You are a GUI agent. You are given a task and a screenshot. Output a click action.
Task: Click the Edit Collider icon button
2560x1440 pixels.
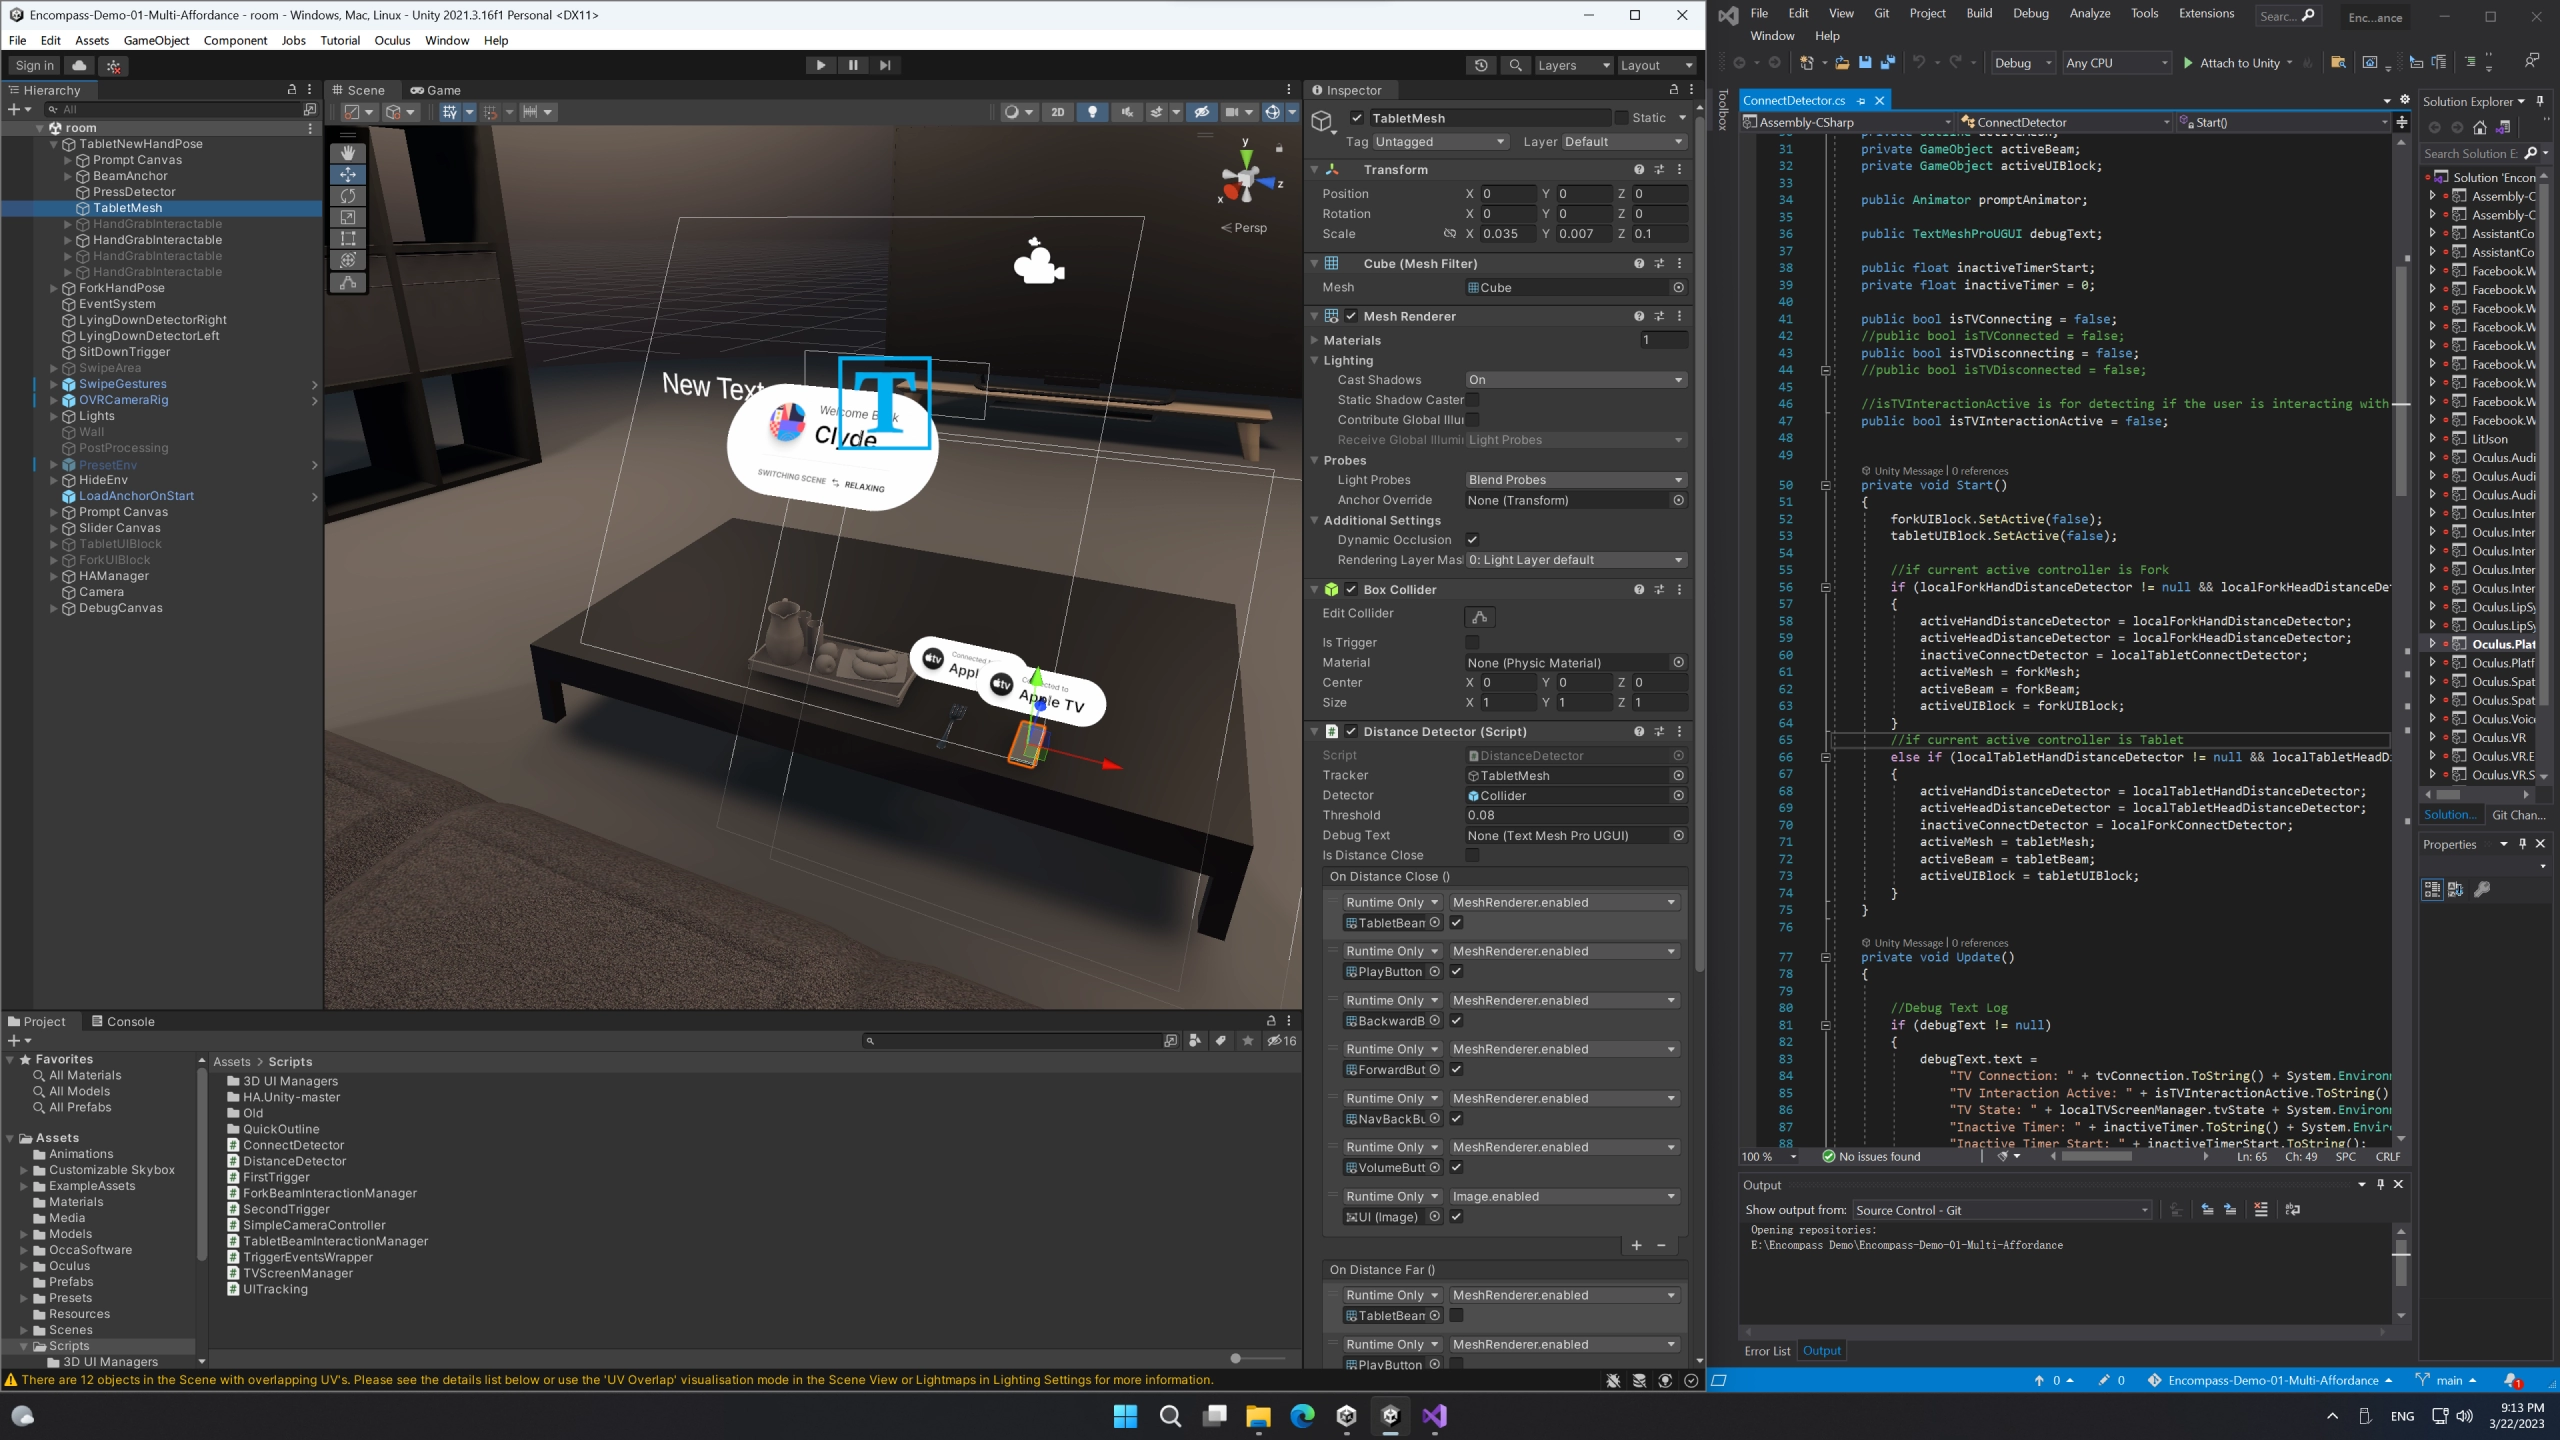[x=1479, y=617]
